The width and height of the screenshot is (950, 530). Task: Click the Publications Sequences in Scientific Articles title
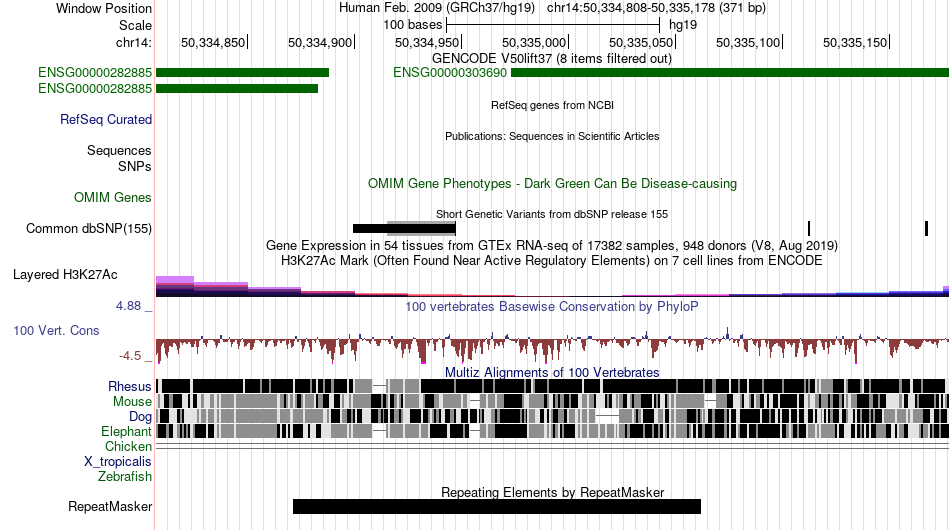point(552,136)
